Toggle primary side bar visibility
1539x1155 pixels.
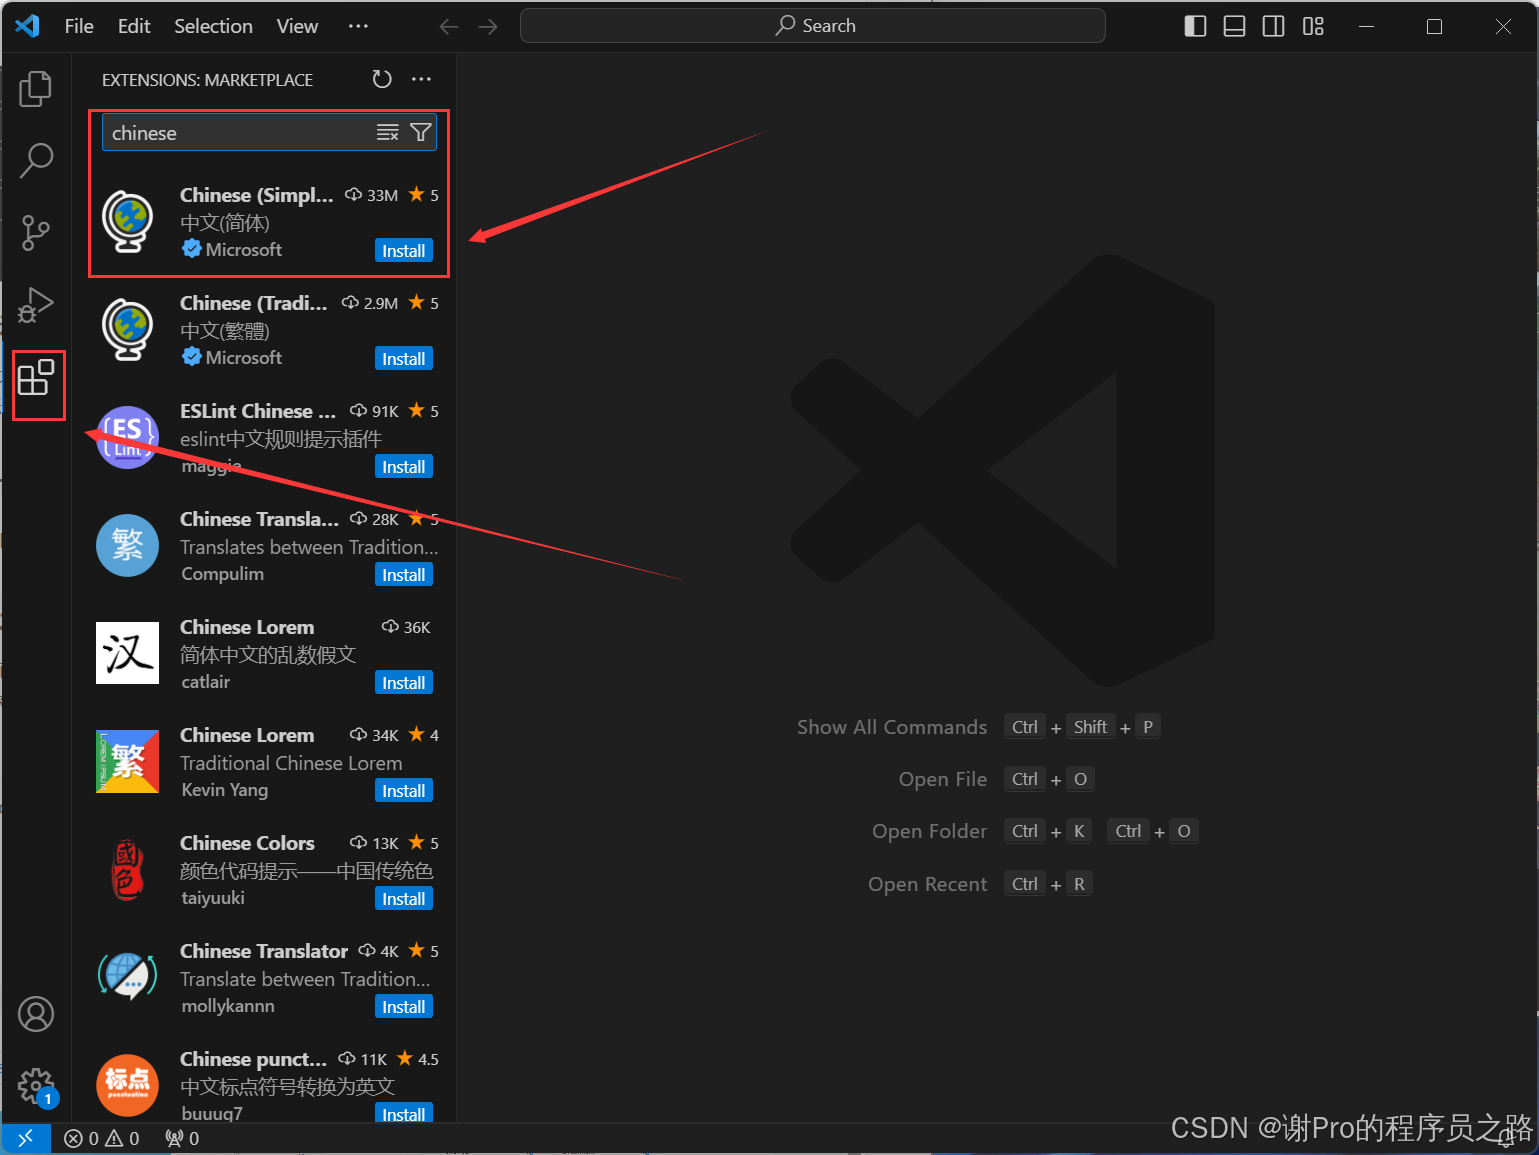pos(1195,26)
